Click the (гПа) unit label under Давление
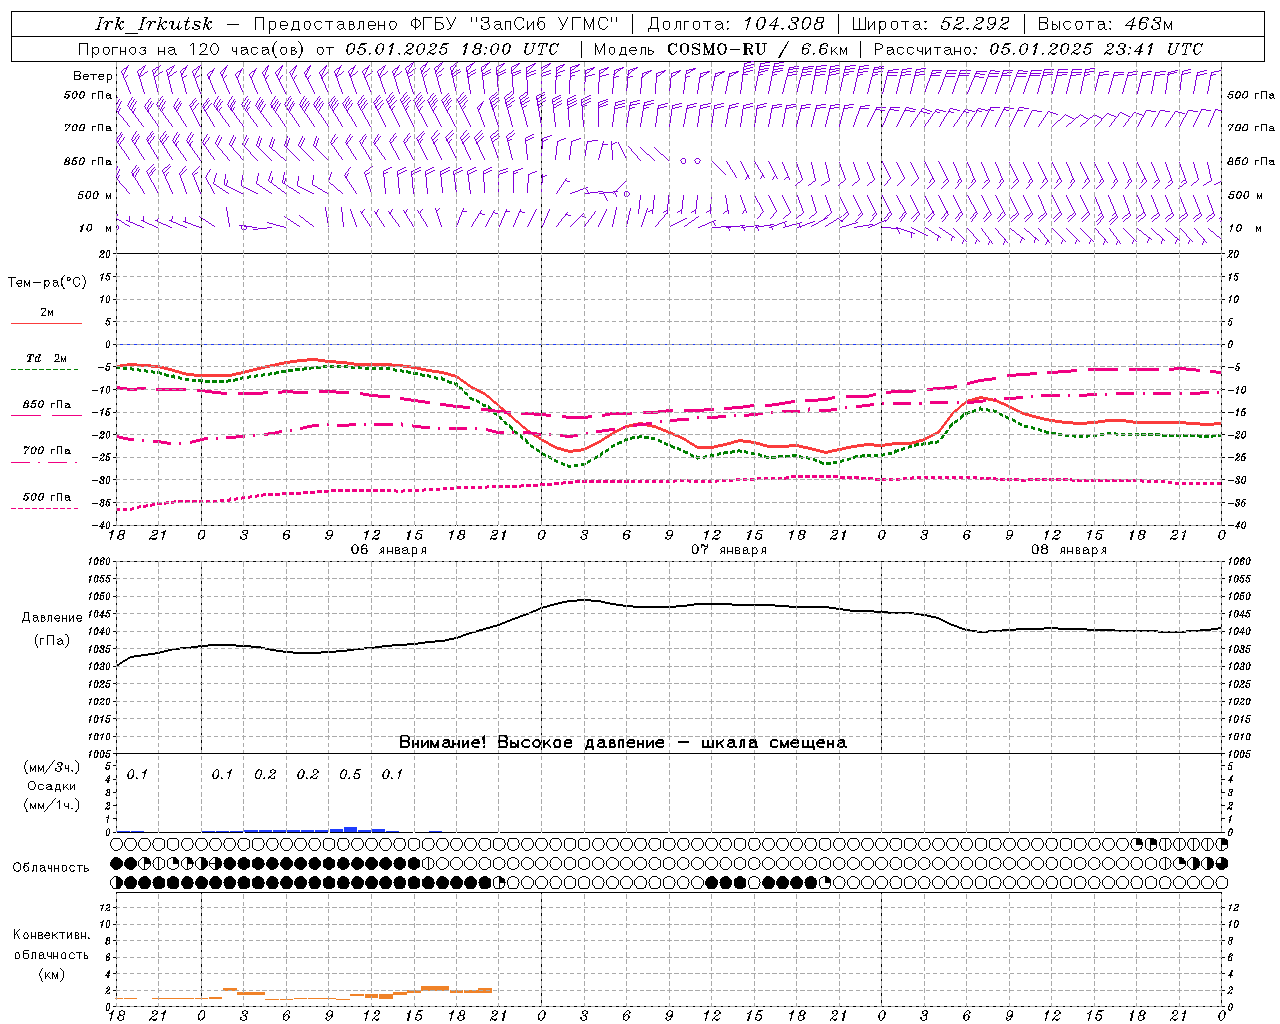 click(50, 641)
